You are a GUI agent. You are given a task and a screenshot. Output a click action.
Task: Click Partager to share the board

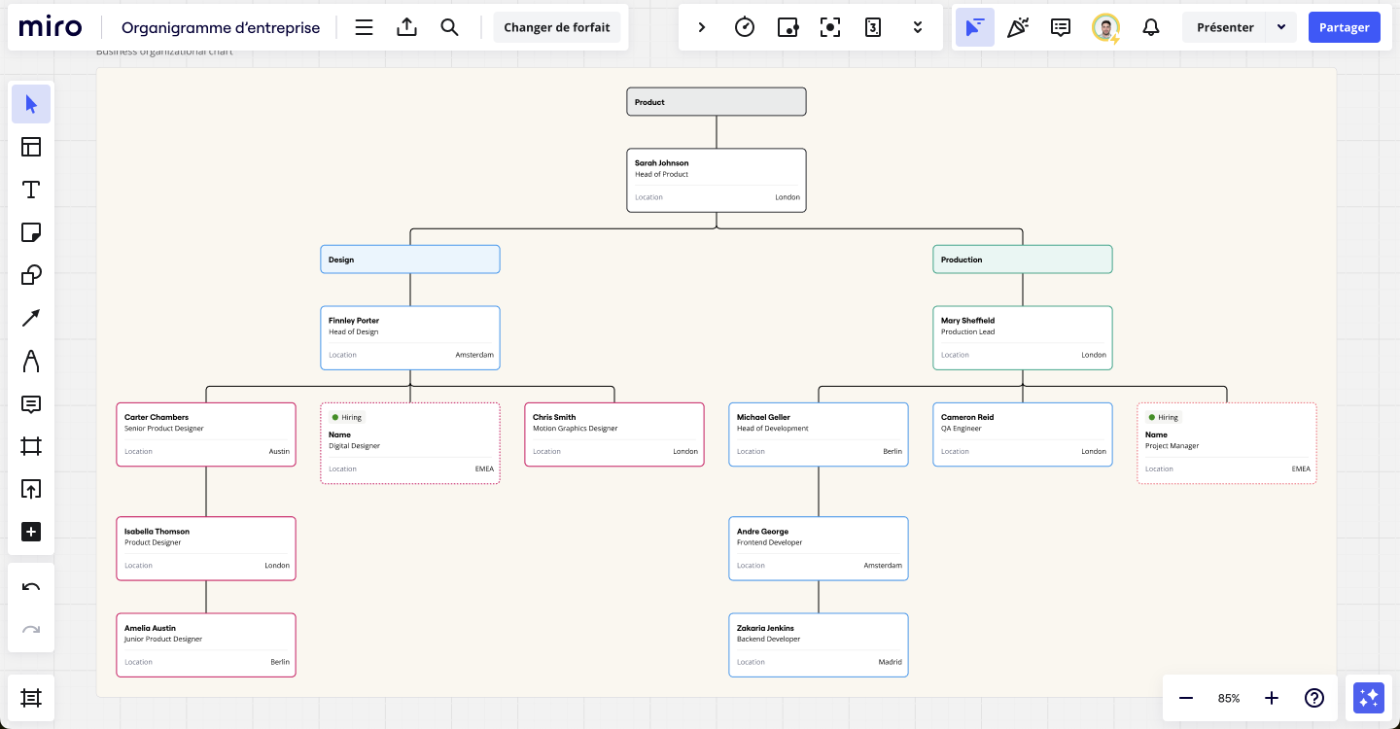point(1344,27)
